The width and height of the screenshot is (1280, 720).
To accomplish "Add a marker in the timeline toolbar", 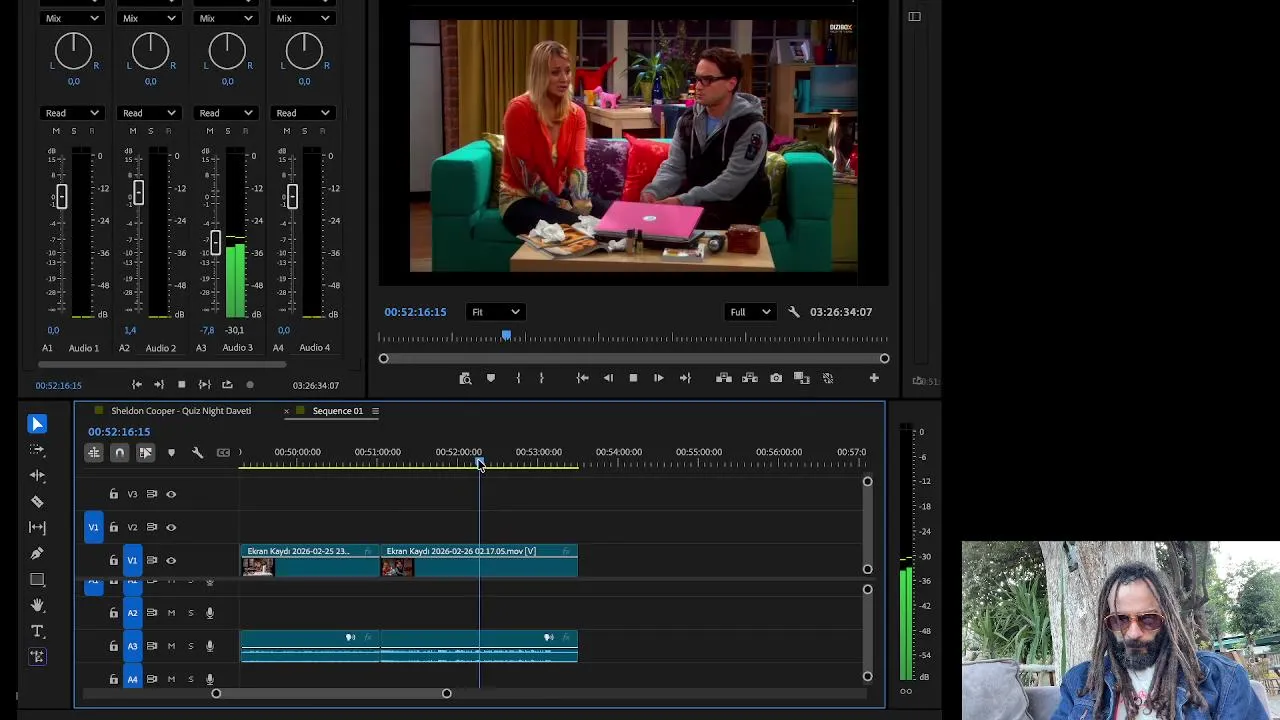I will point(171,453).
